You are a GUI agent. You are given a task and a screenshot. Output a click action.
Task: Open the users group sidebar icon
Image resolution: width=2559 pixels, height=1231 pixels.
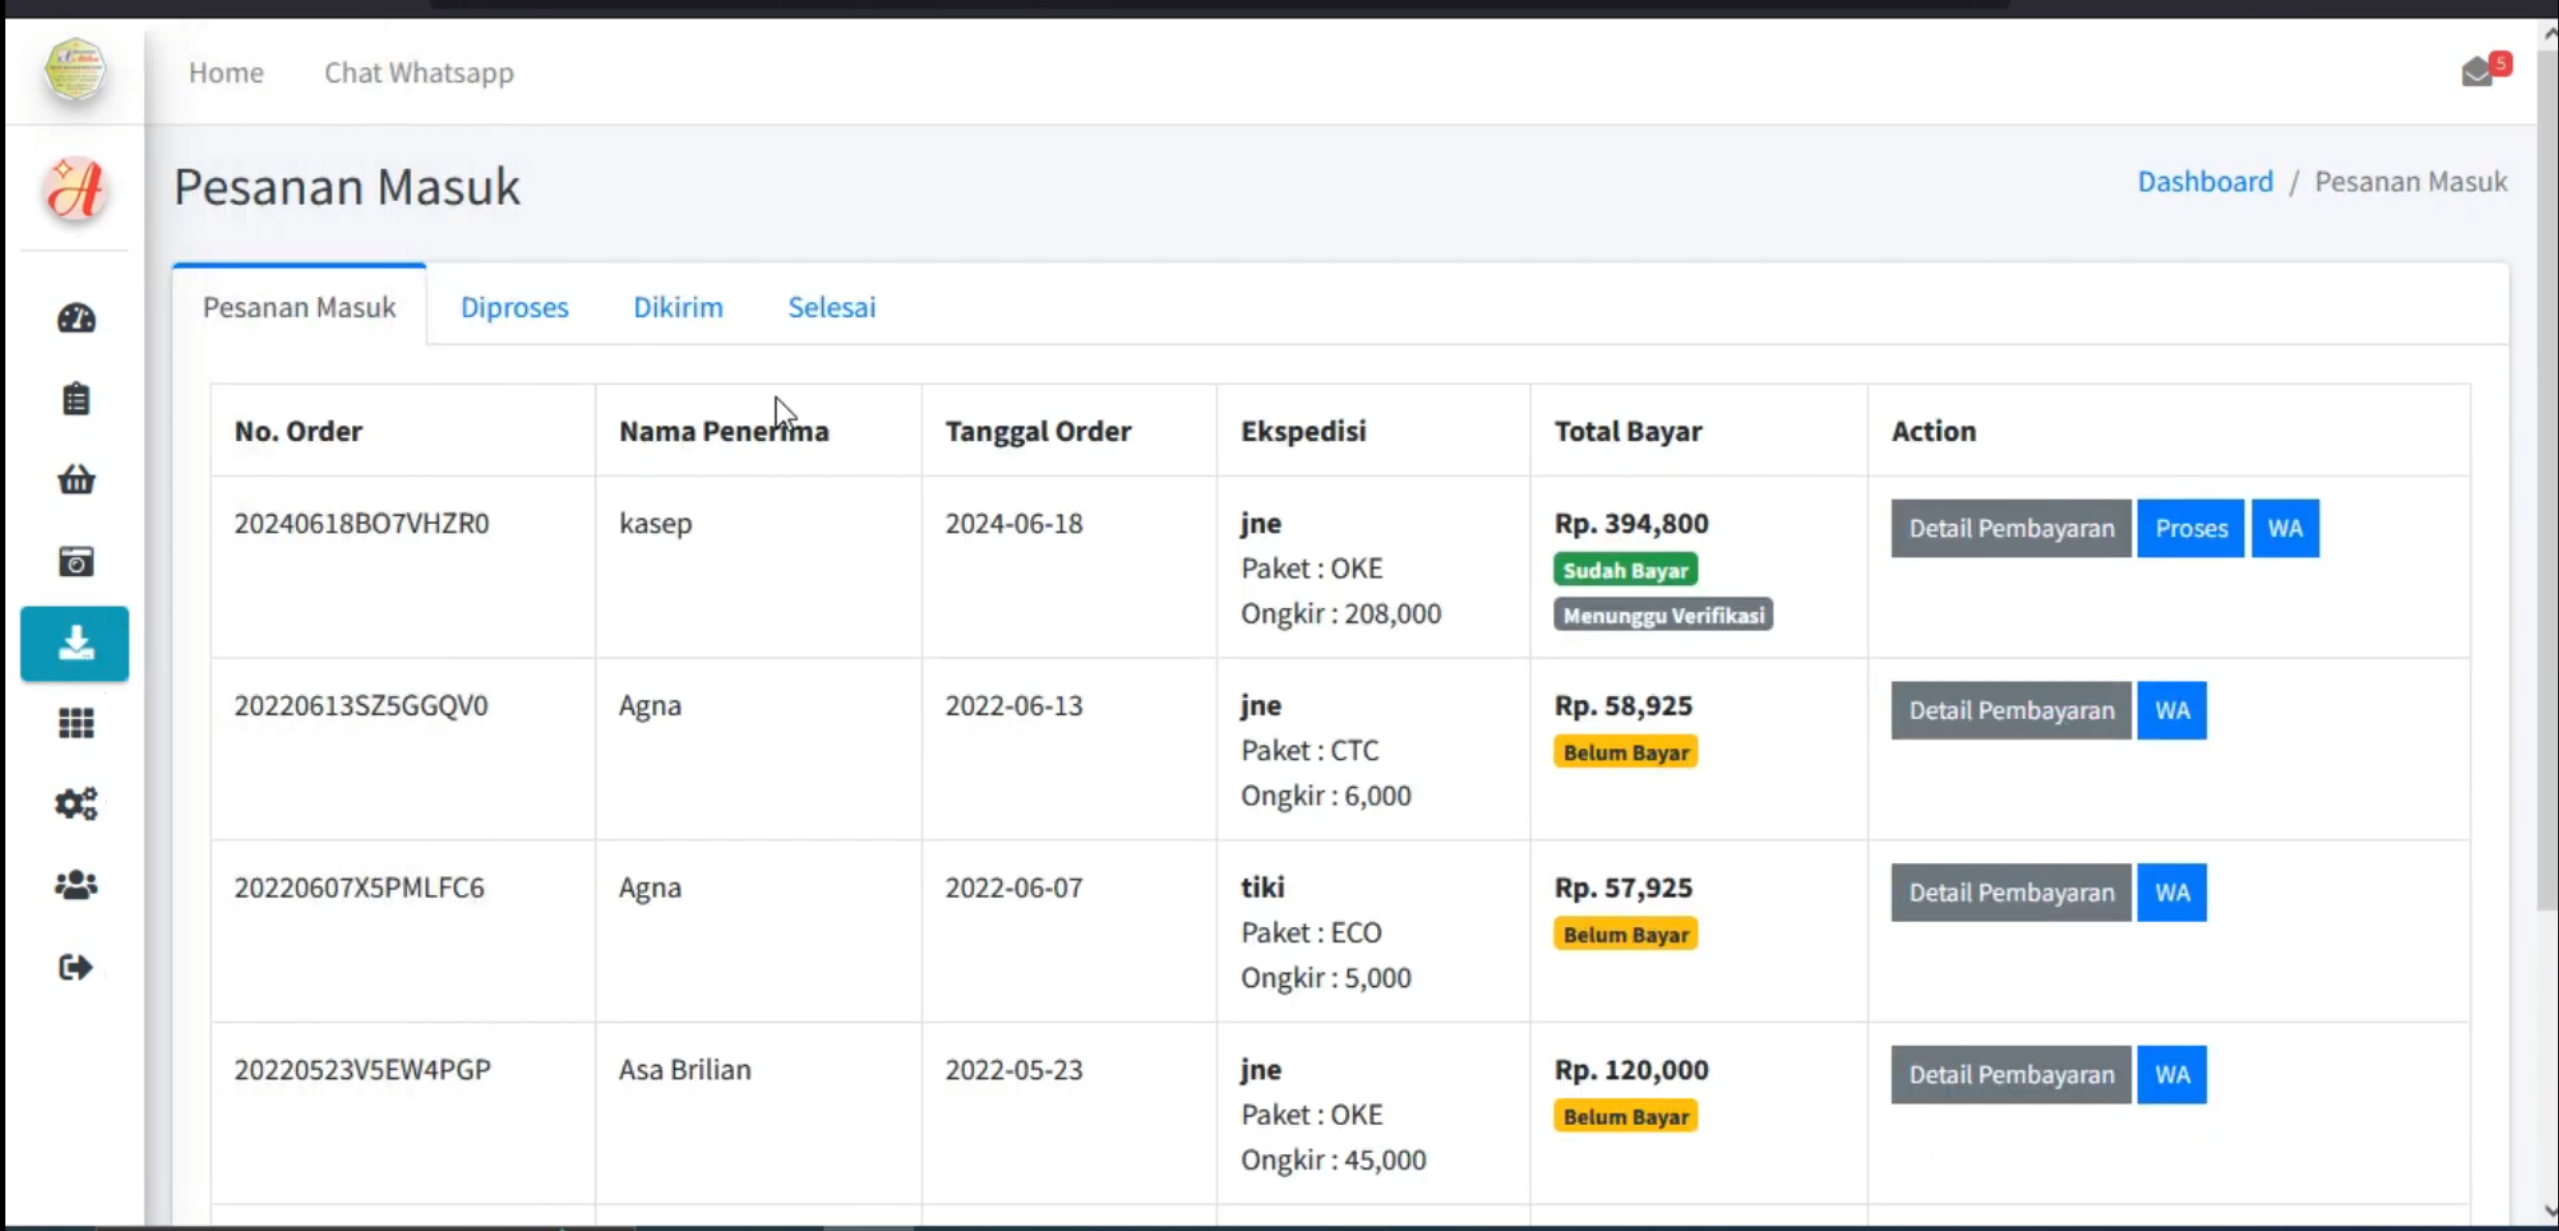click(x=76, y=885)
